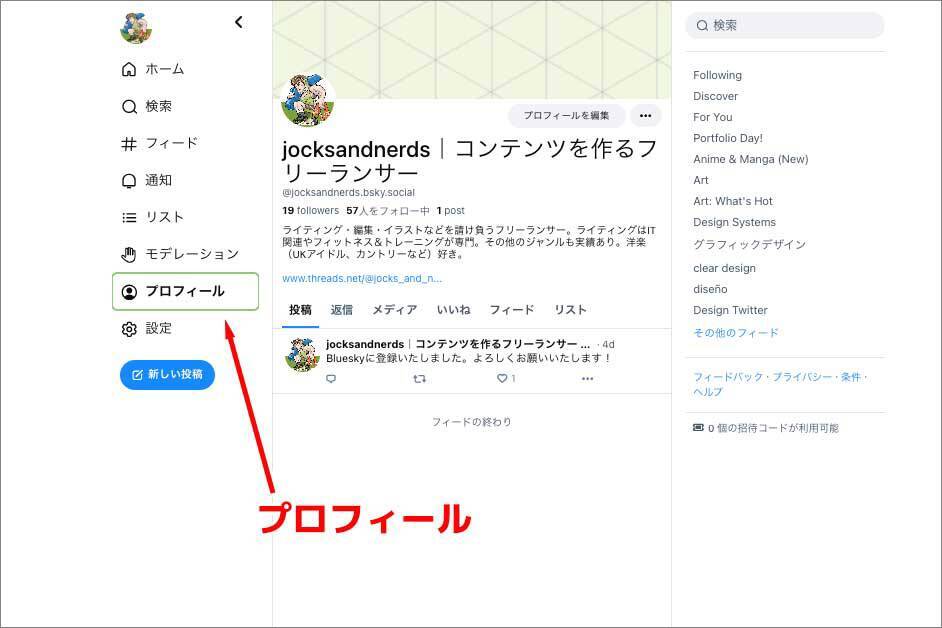Open the Following feed in the right panel
The width and height of the screenshot is (942, 628).
click(717, 75)
